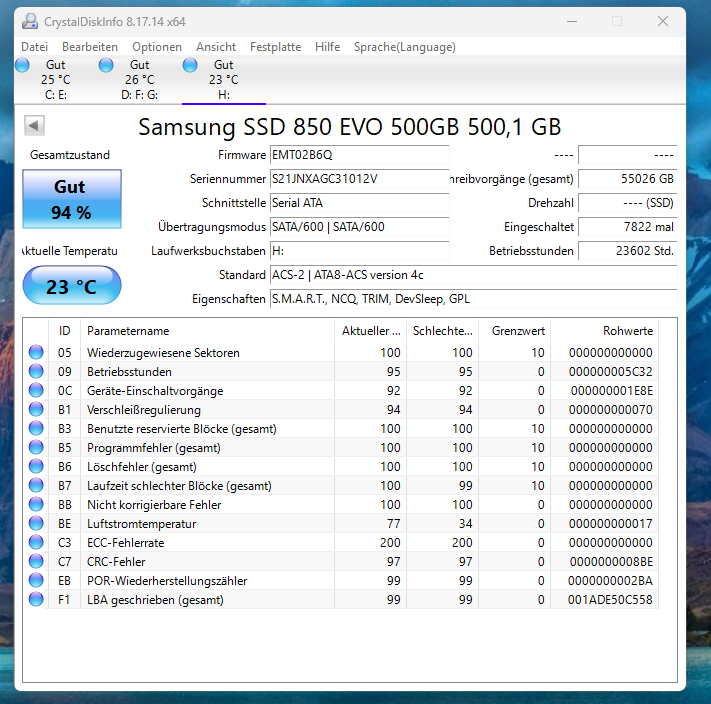Click status orb for Geräte-Einschaltvorgänge row

pos(36,390)
